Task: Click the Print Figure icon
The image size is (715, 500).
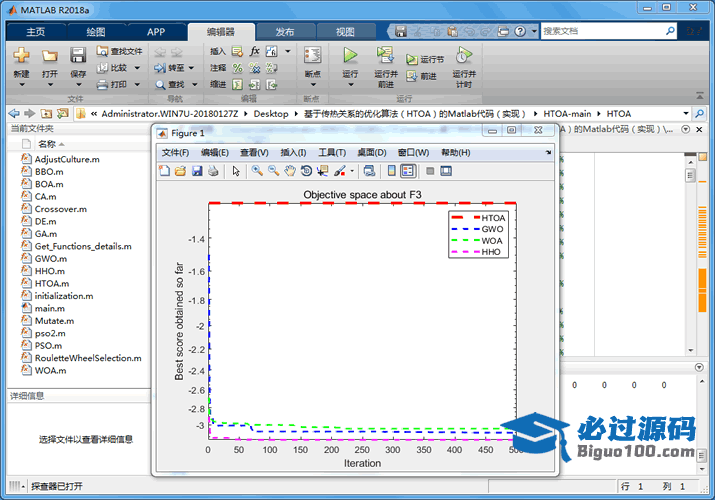Action: 213,171
